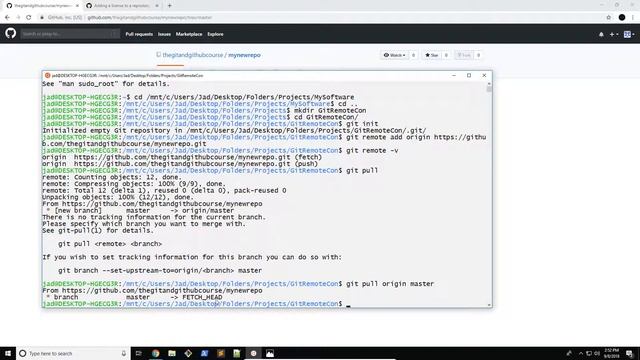The height and width of the screenshot is (360, 640).
Task: Open the thegitandgithubcourse owner link
Action: click(193, 55)
